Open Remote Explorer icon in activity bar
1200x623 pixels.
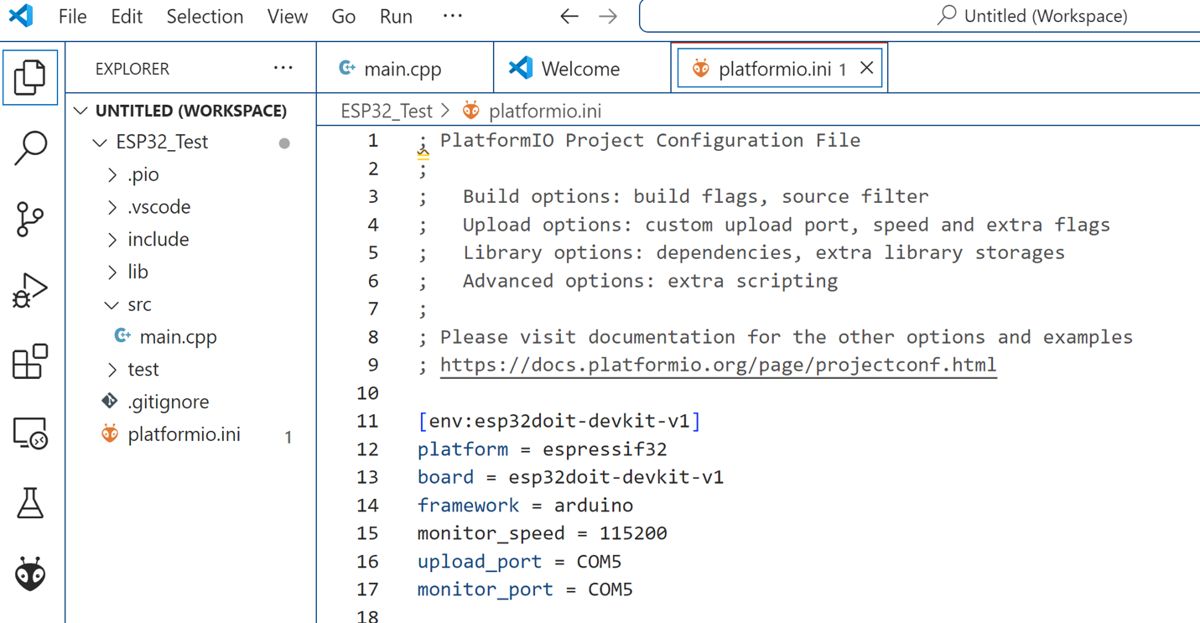click(30, 433)
